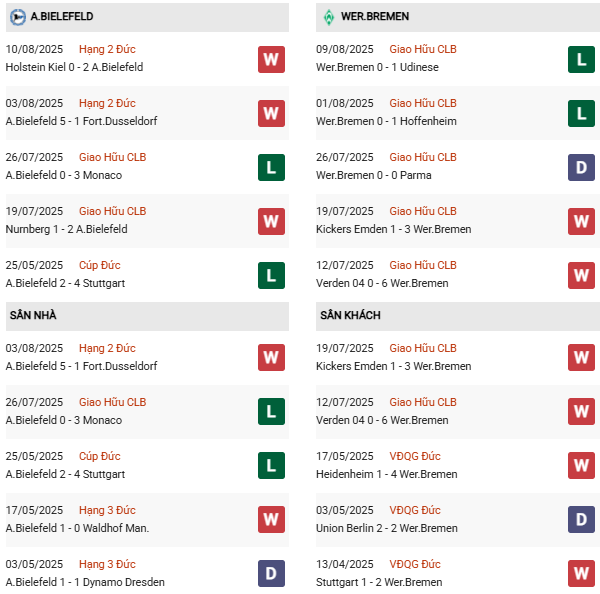
Task: Open Hạng 2 Đức link on 10/08/2025
Action: pyautogui.click(x=107, y=49)
